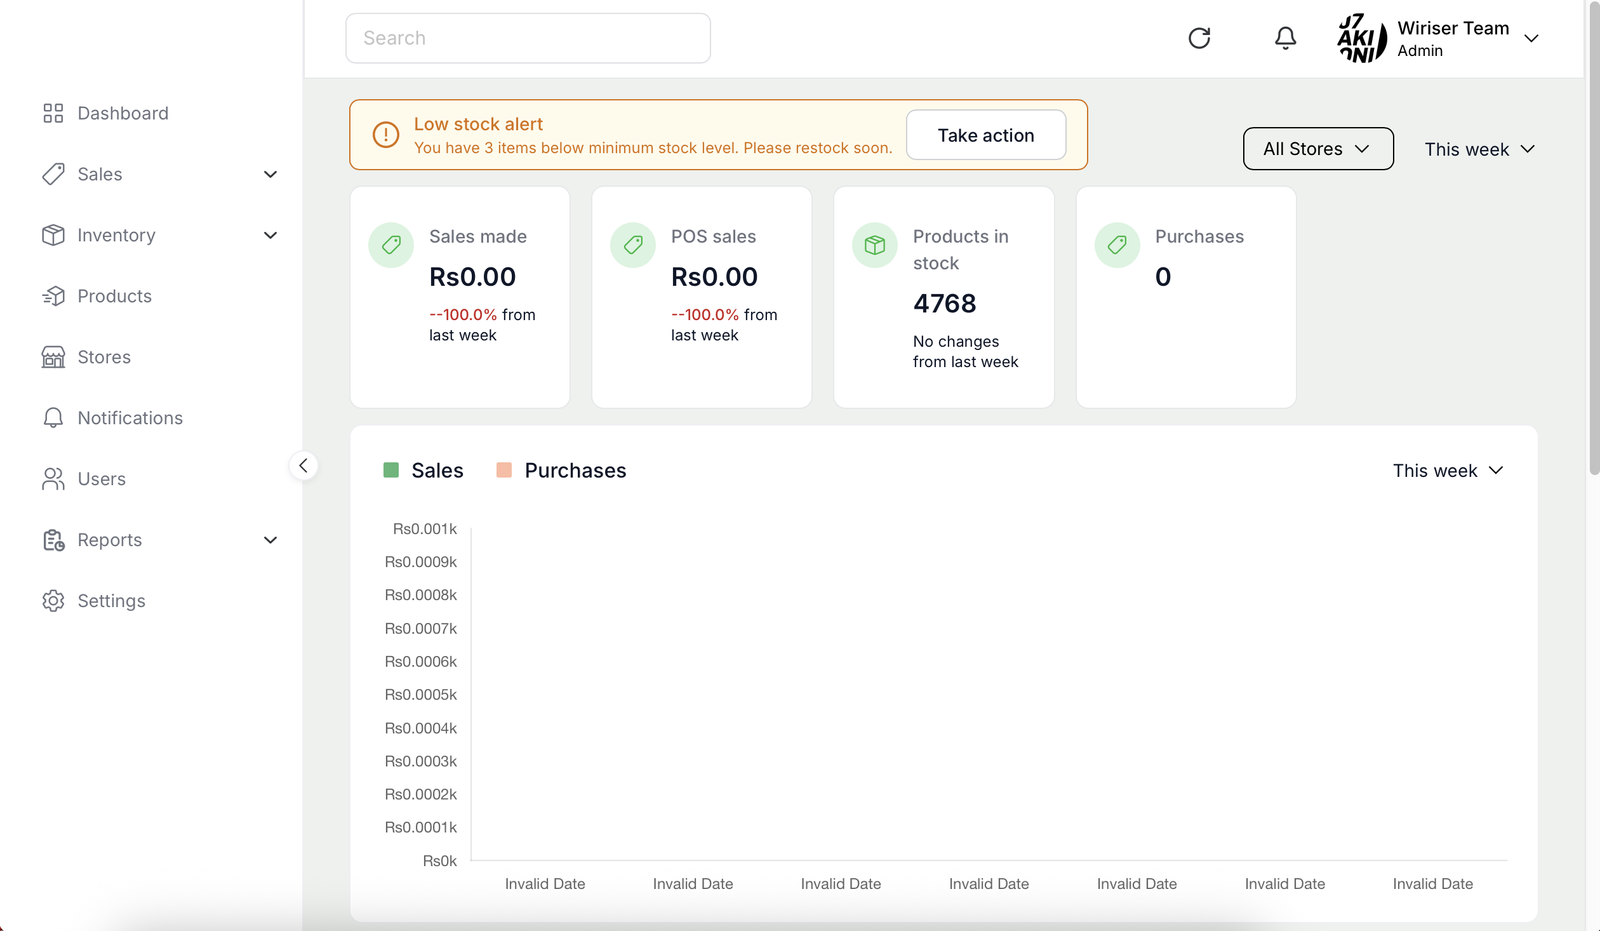
Task: Click the Sales made Rs0.00 value
Action: point(472,277)
